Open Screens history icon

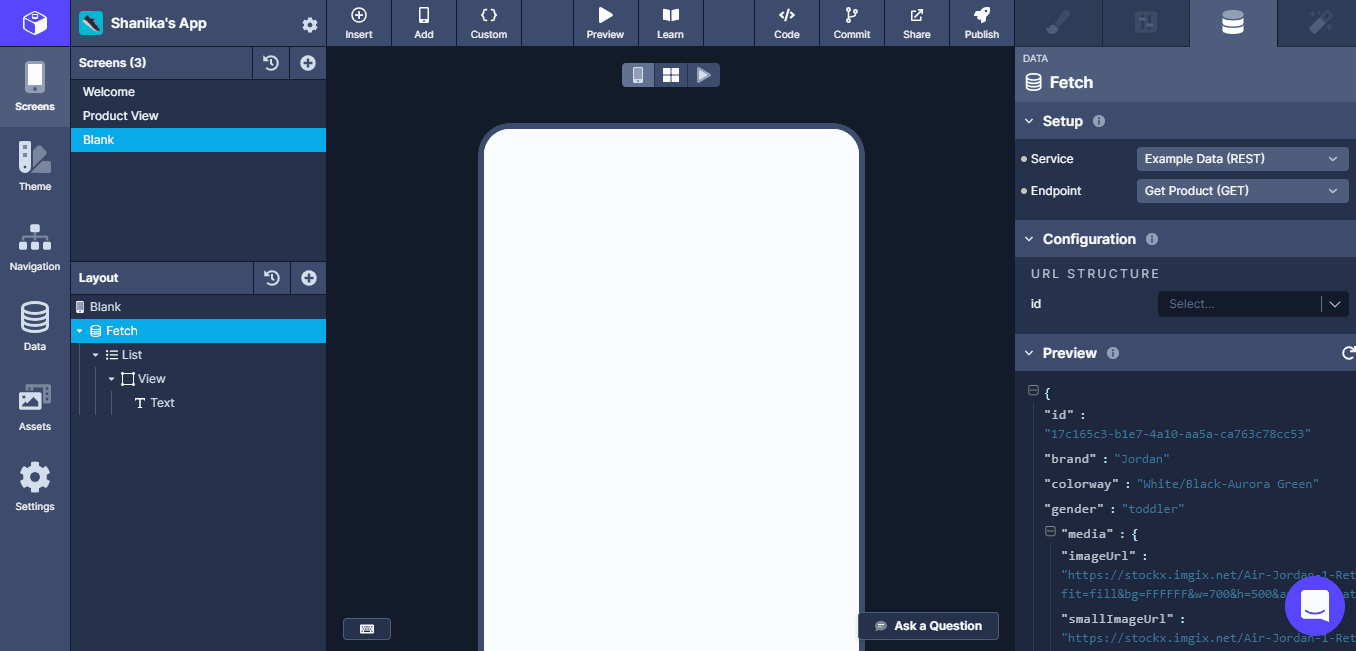(271, 63)
